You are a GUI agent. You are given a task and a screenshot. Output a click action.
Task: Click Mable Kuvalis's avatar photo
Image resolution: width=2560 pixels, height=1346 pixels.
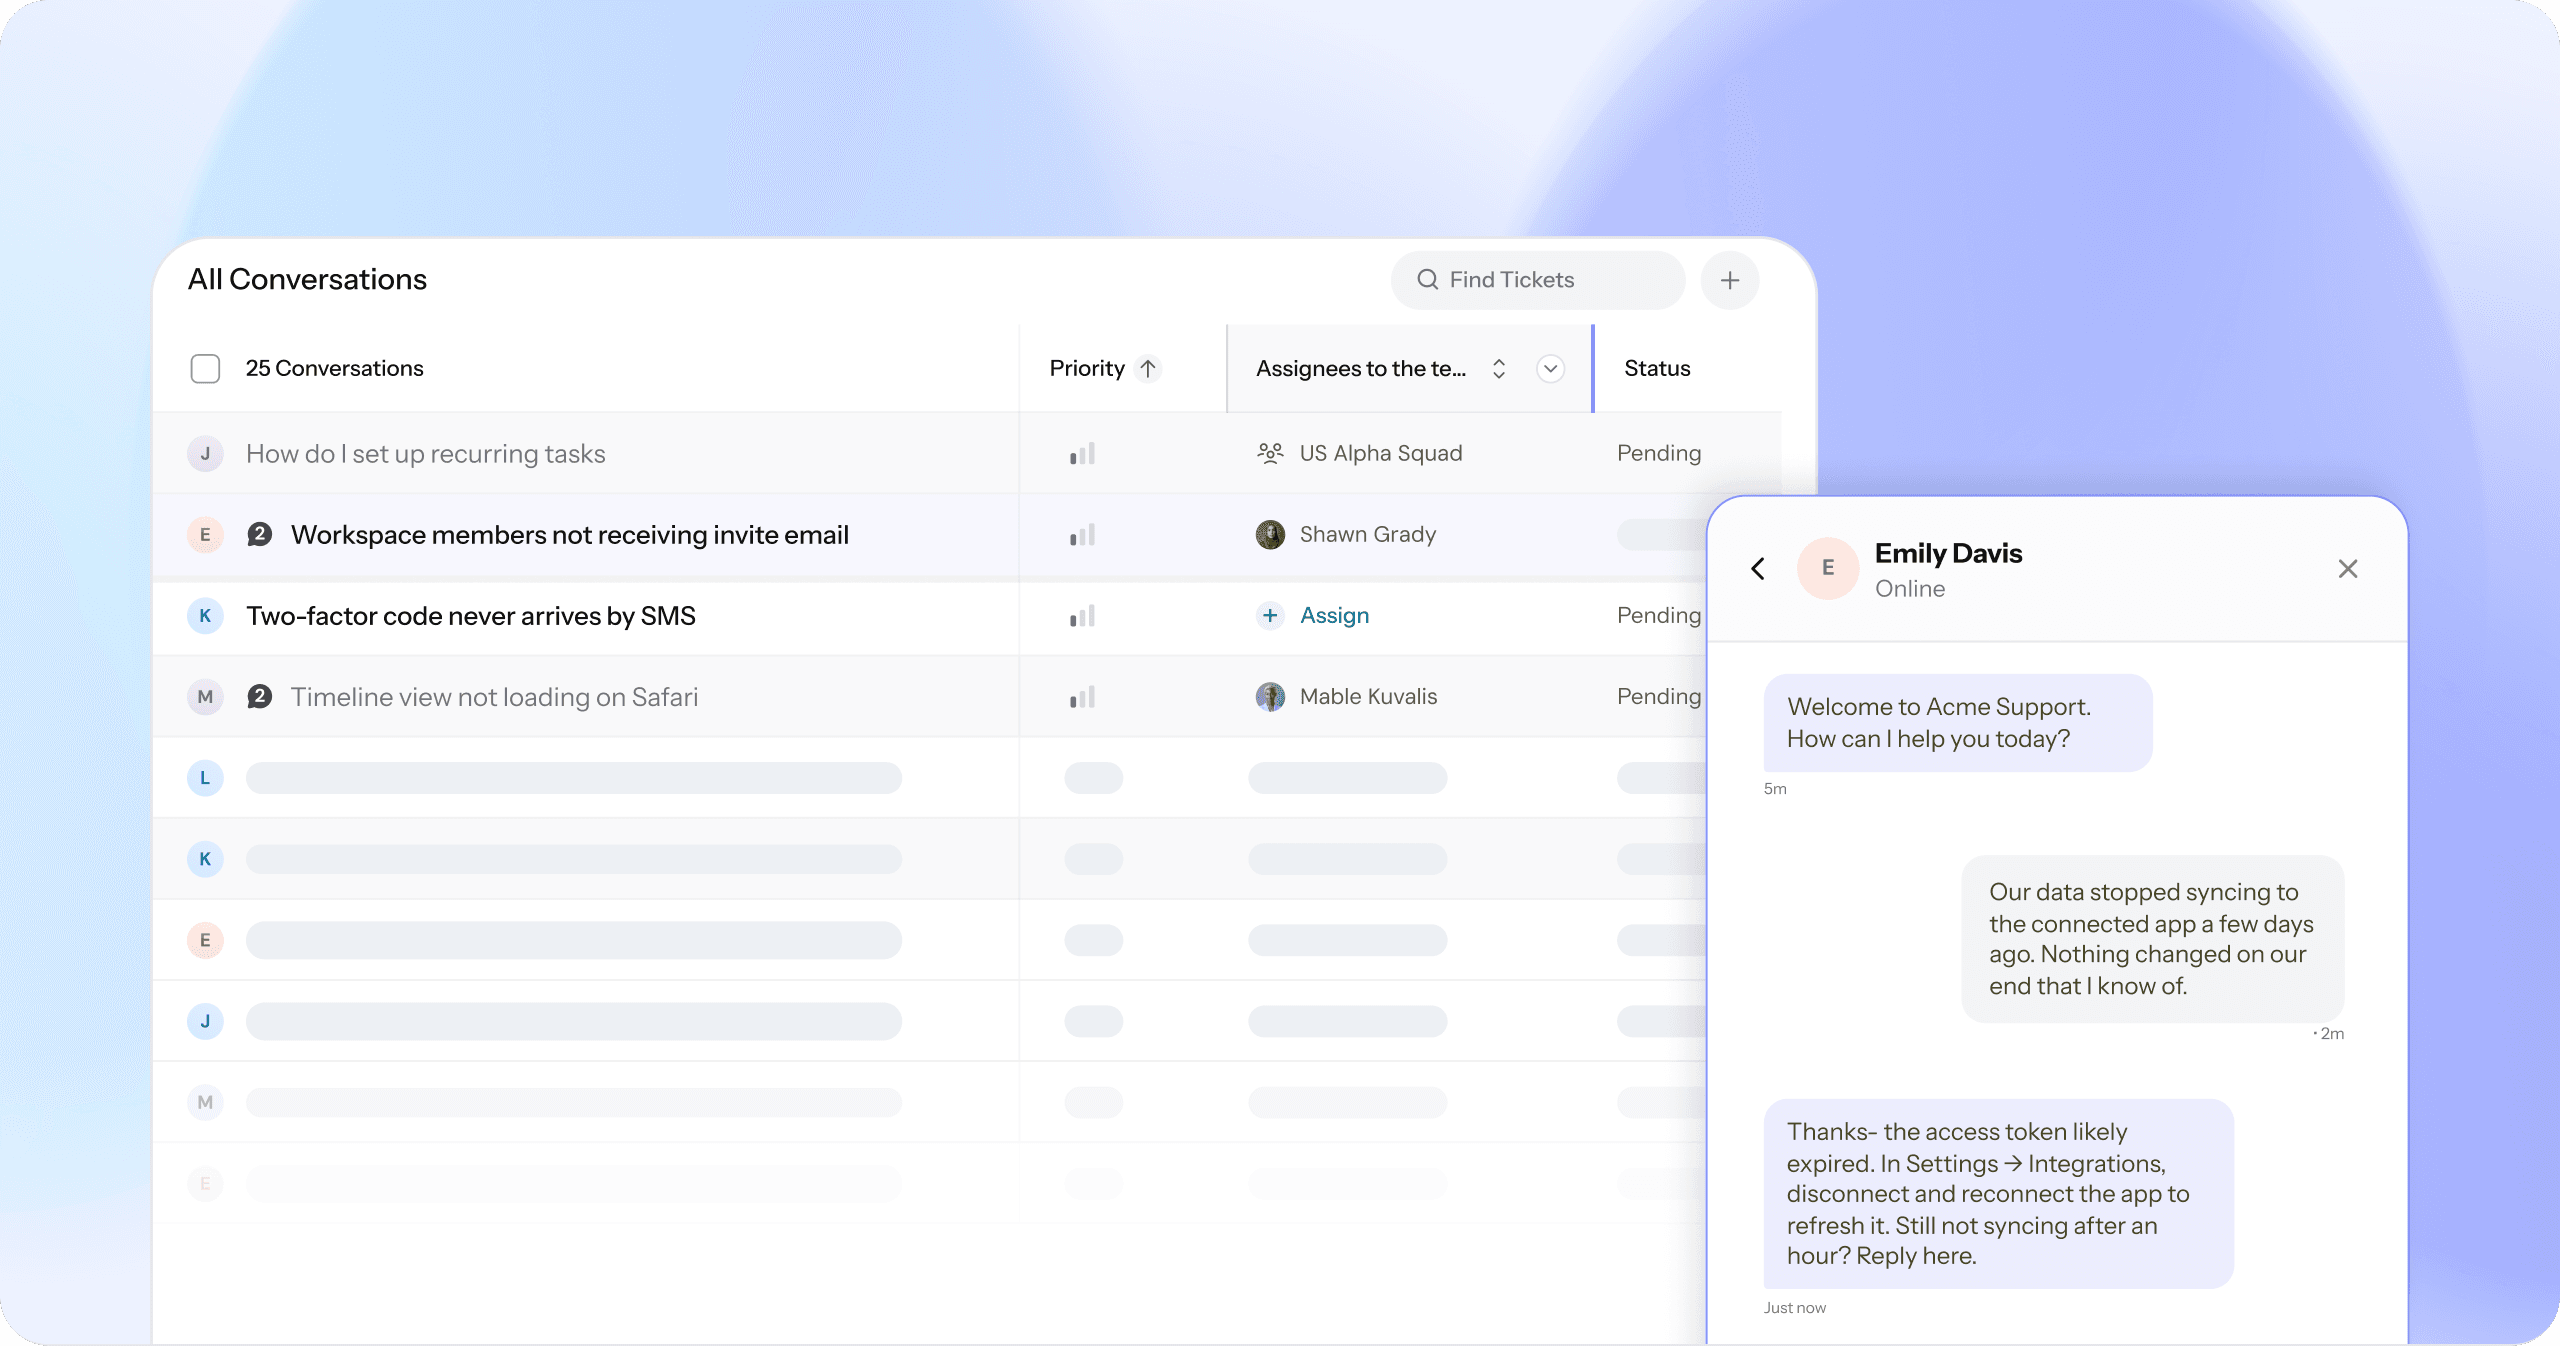coord(1270,696)
